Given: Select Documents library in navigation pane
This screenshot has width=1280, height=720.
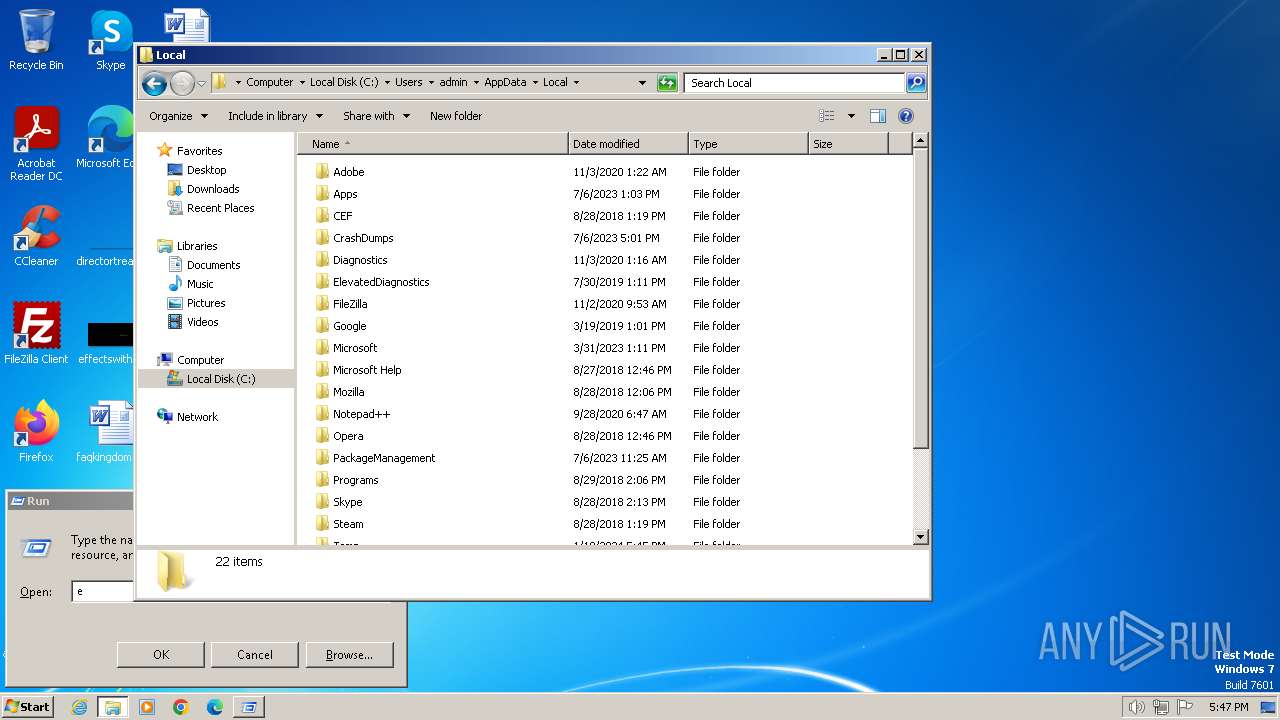Looking at the screenshot, I should click(x=213, y=265).
